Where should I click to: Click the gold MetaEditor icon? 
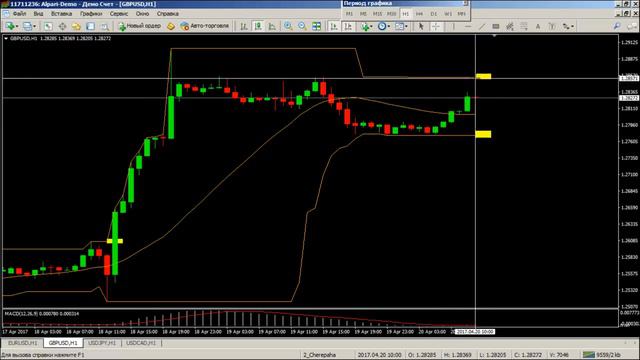(x=171, y=26)
